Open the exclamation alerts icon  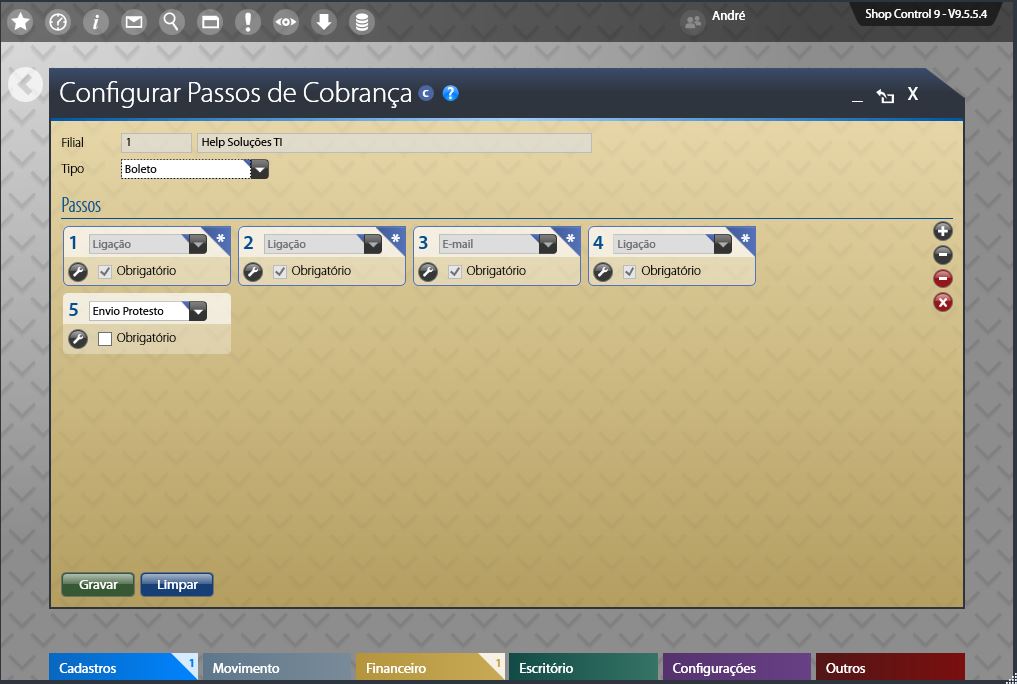(x=248, y=22)
